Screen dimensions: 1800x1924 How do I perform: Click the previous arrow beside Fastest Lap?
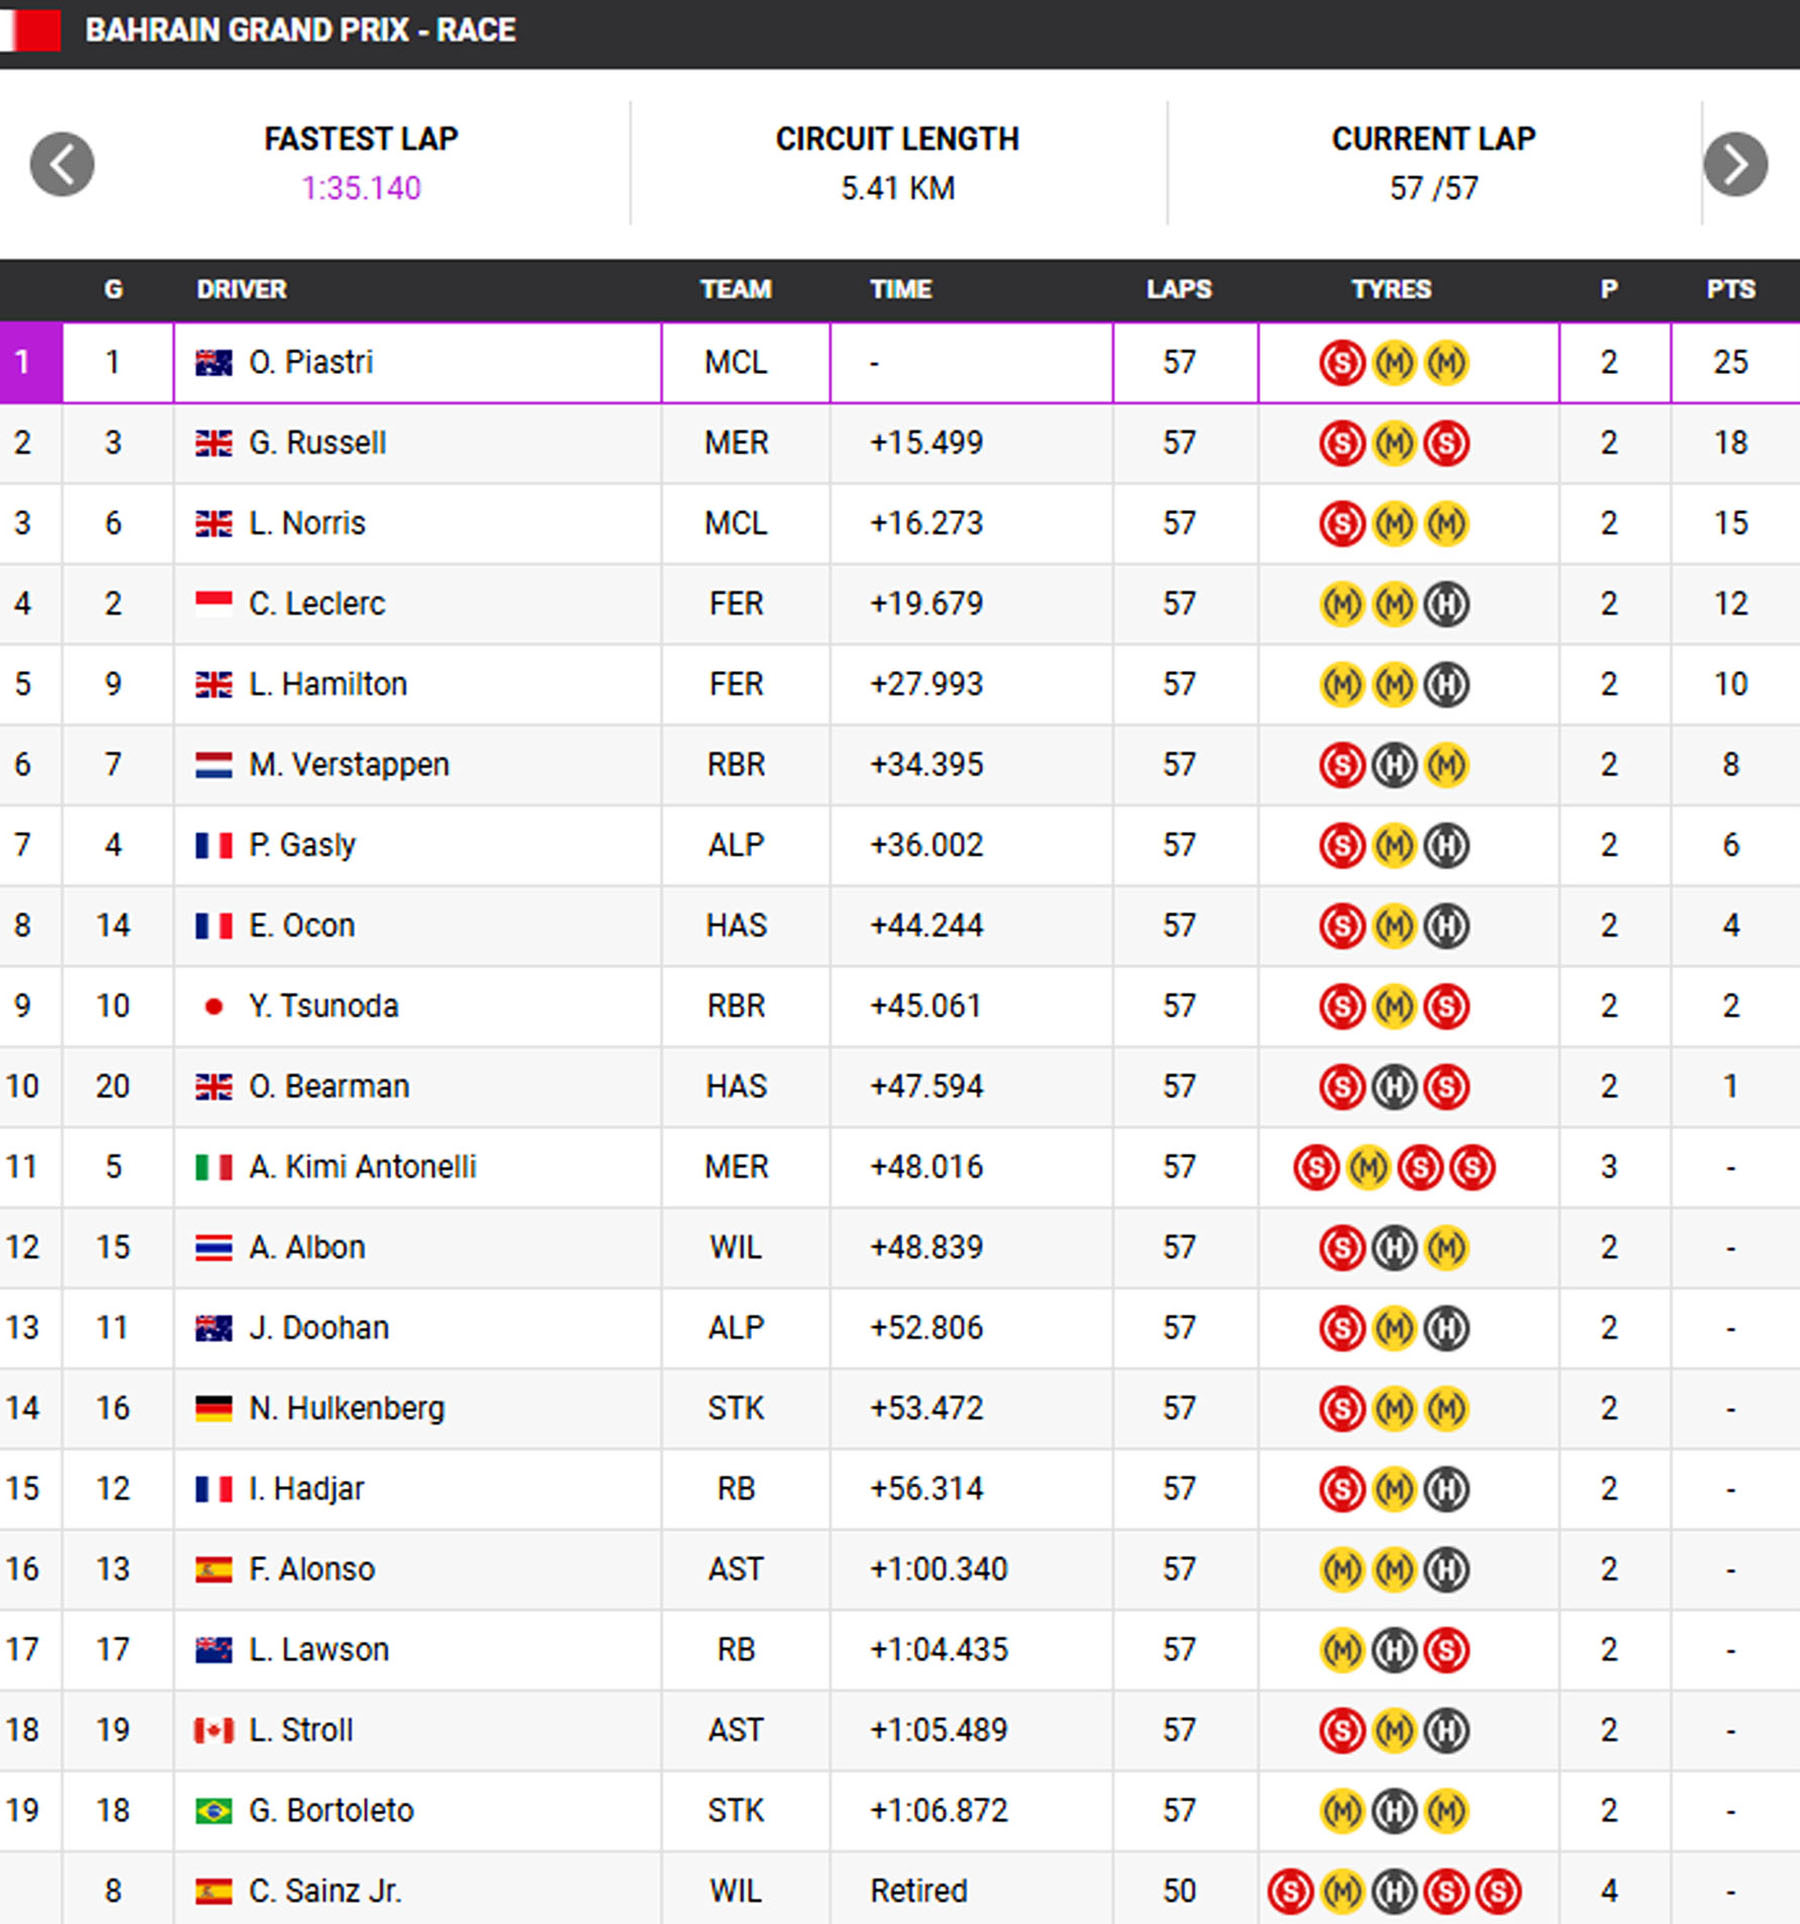[x=62, y=164]
